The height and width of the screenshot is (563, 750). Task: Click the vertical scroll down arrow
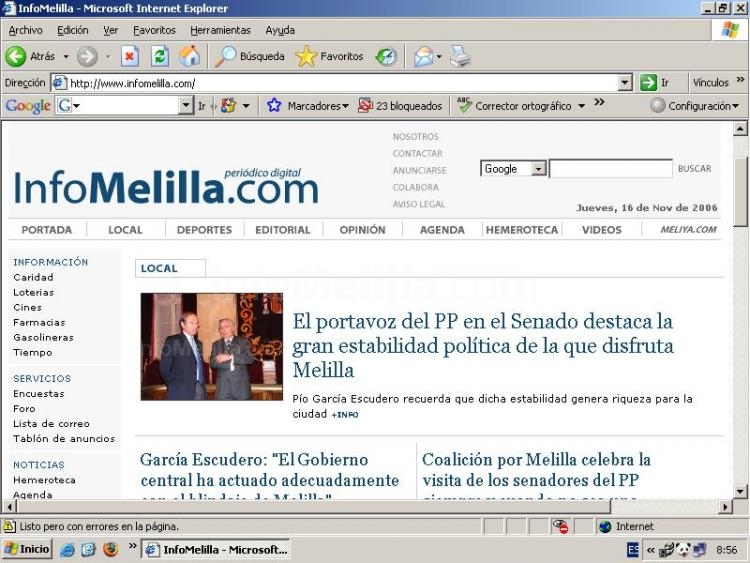pos(740,491)
